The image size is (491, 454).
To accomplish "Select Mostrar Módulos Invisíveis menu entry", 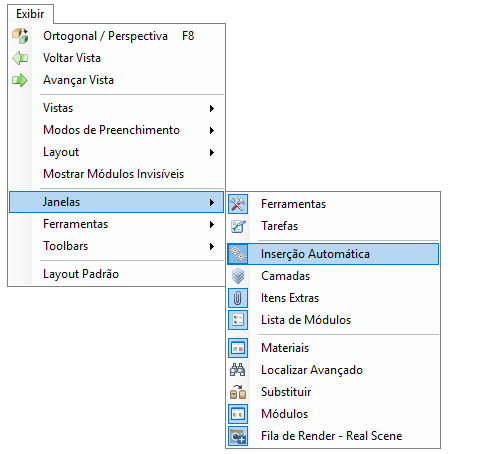I will click(116, 174).
